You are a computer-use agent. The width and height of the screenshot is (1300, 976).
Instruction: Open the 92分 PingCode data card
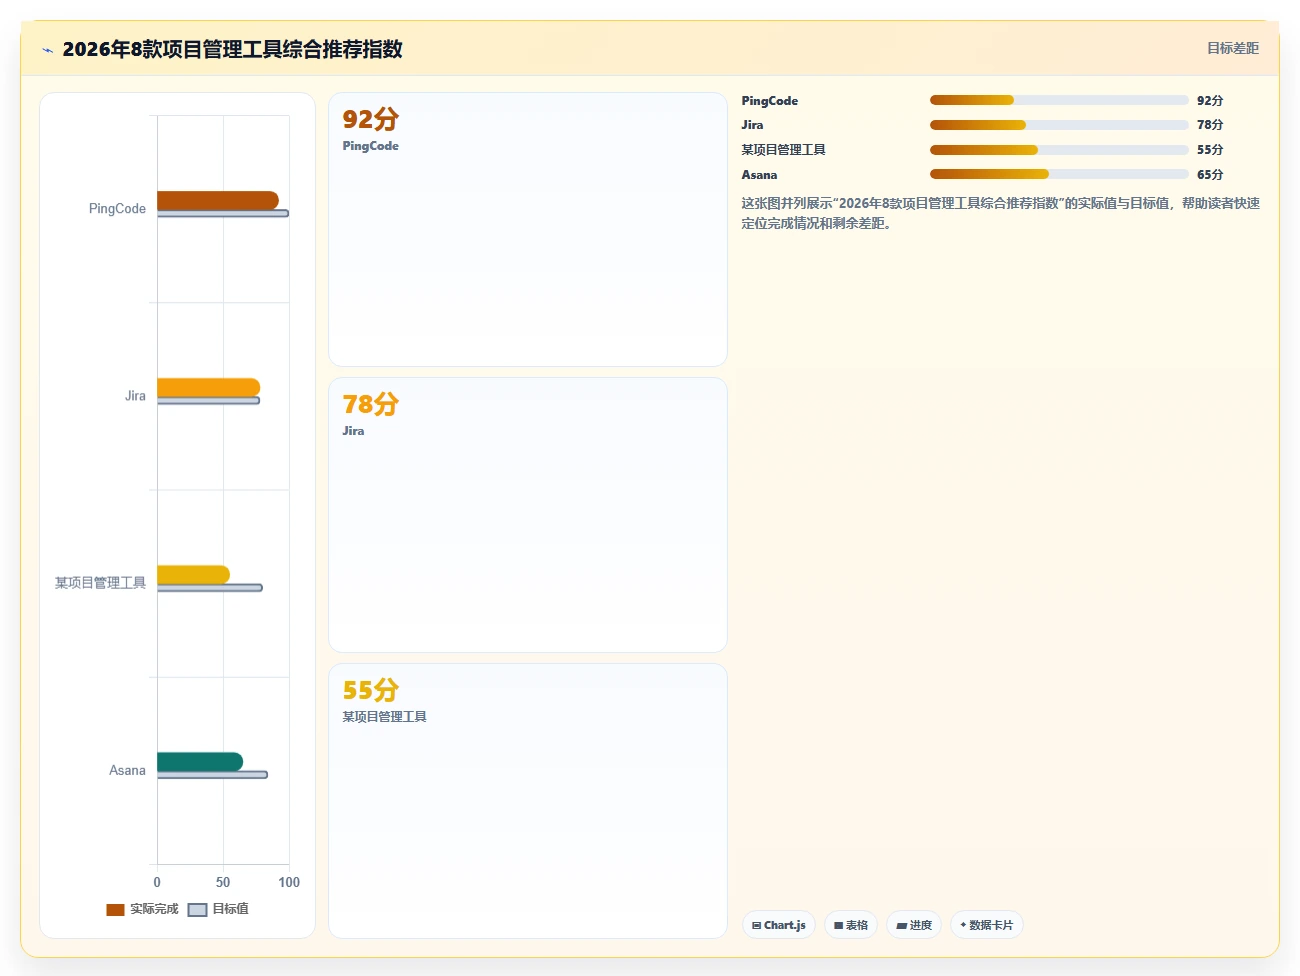pos(528,230)
